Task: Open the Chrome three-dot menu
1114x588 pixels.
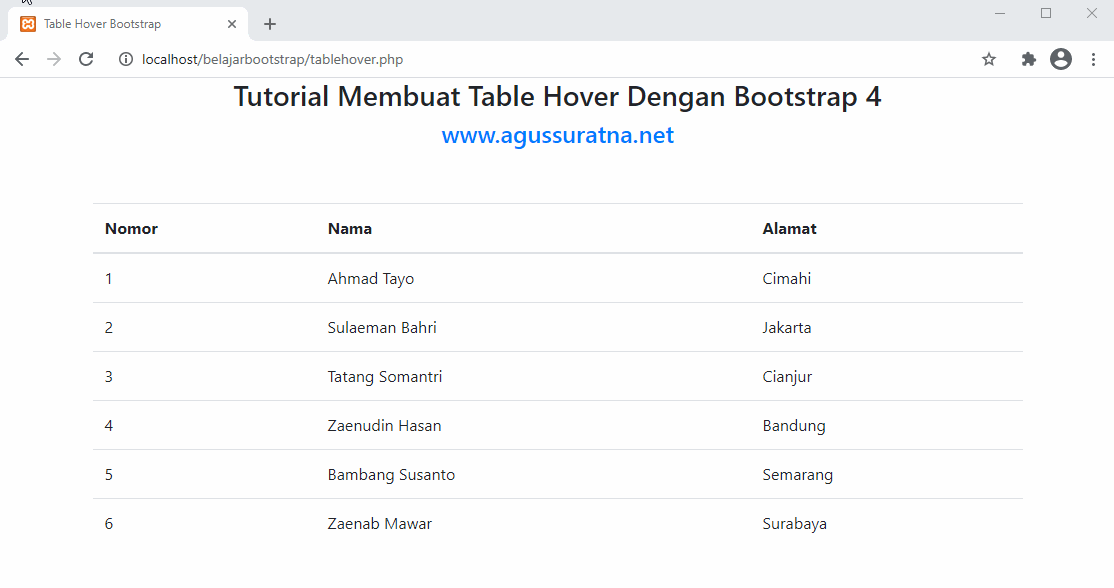Action: point(1094,59)
